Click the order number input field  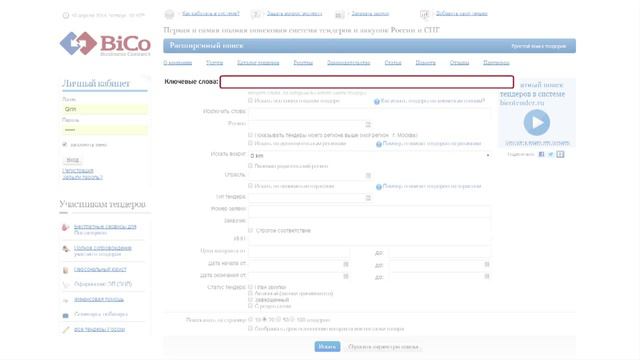tap(369, 210)
